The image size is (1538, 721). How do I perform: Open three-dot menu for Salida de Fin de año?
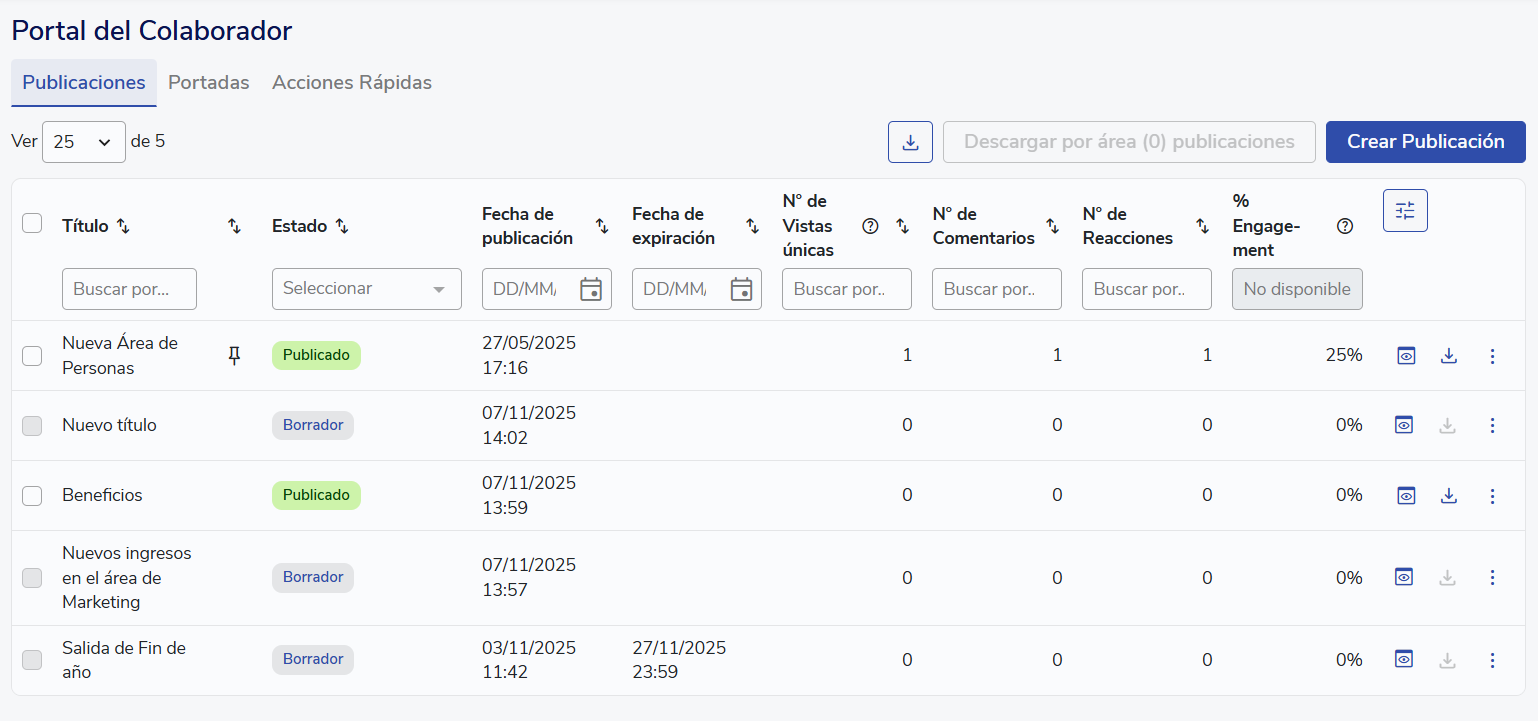[x=1492, y=660]
